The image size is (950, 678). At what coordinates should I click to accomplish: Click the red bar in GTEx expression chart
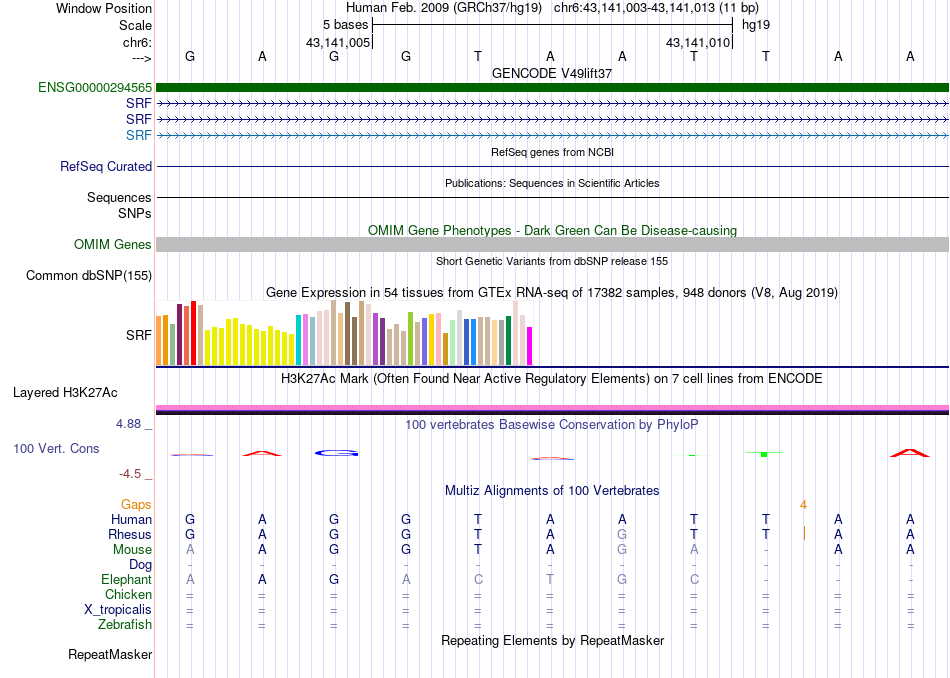coord(193,333)
